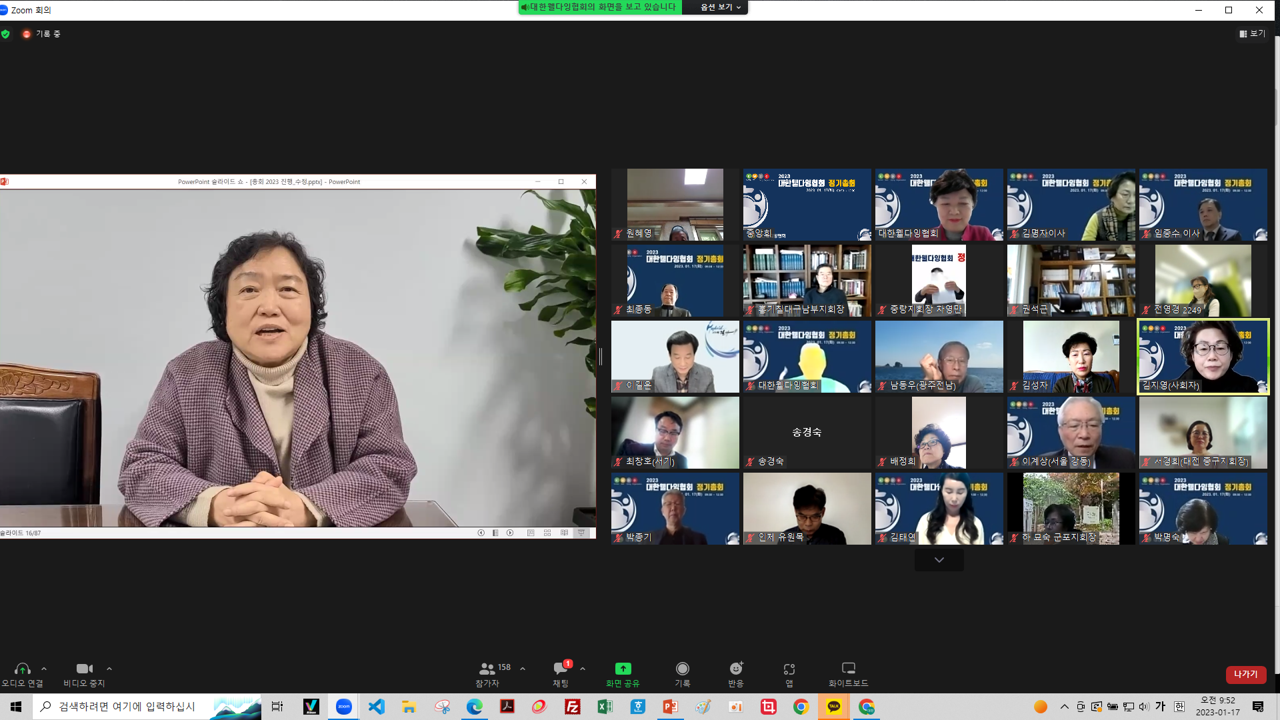Open the whiteboard (화이트보드)
The width and height of the screenshot is (1280, 720).
(848, 669)
